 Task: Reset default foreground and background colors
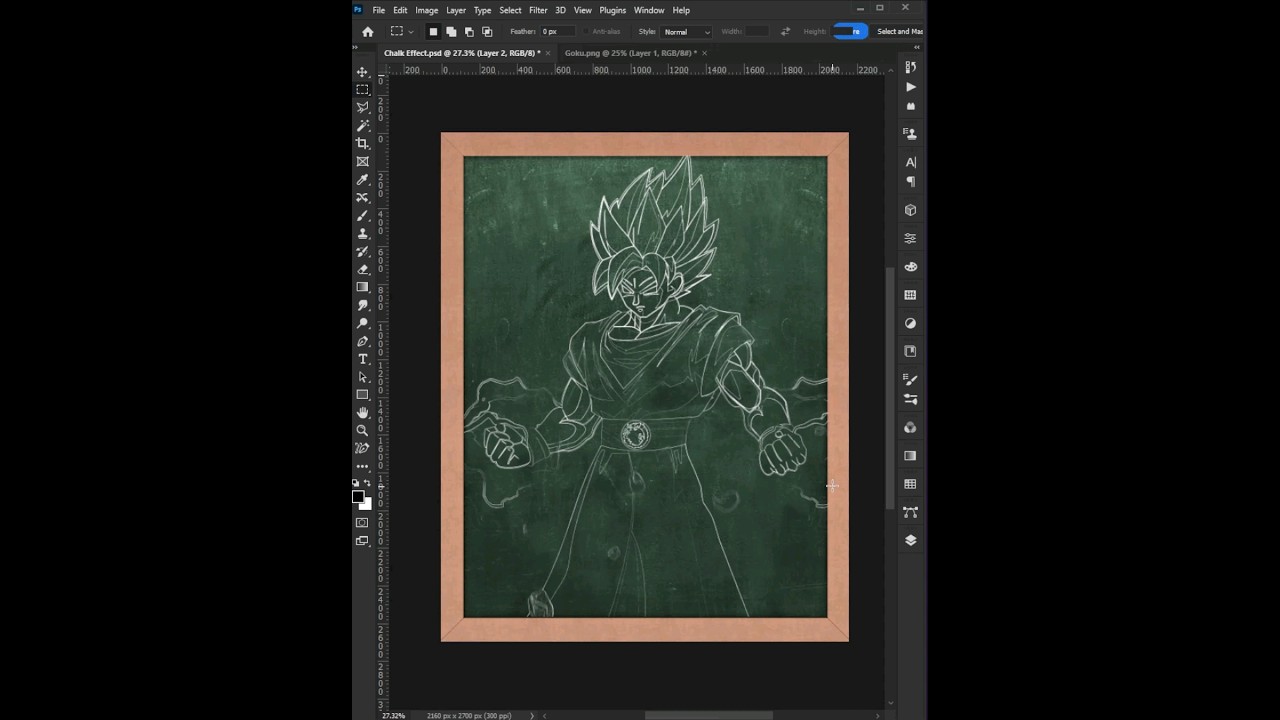click(x=356, y=484)
